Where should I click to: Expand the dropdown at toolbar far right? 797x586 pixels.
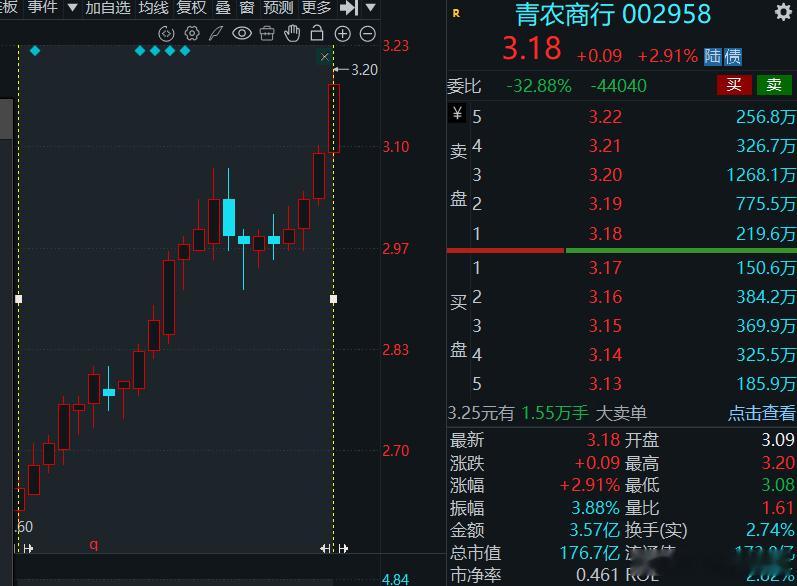(371, 8)
